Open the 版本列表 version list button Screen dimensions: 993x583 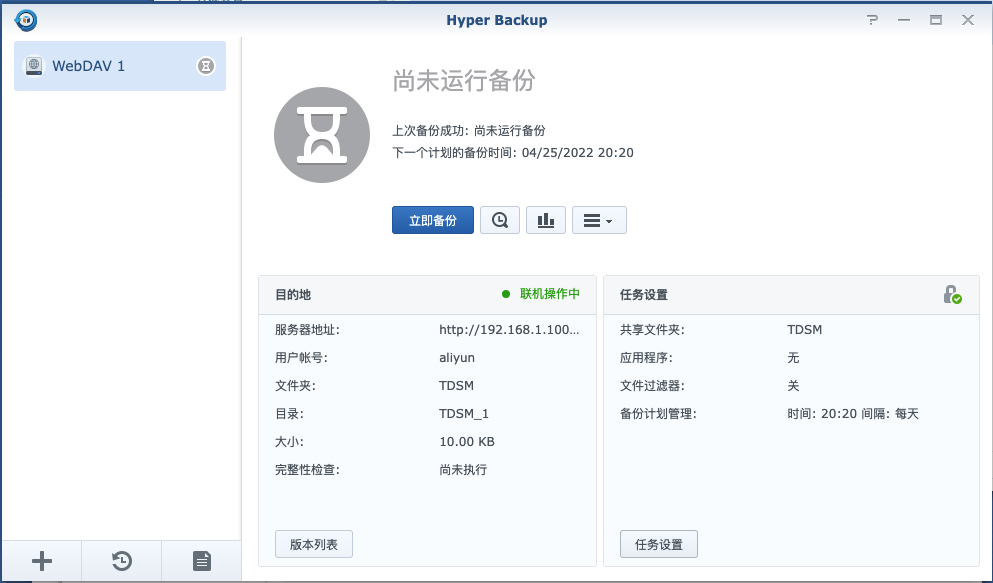coord(313,544)
